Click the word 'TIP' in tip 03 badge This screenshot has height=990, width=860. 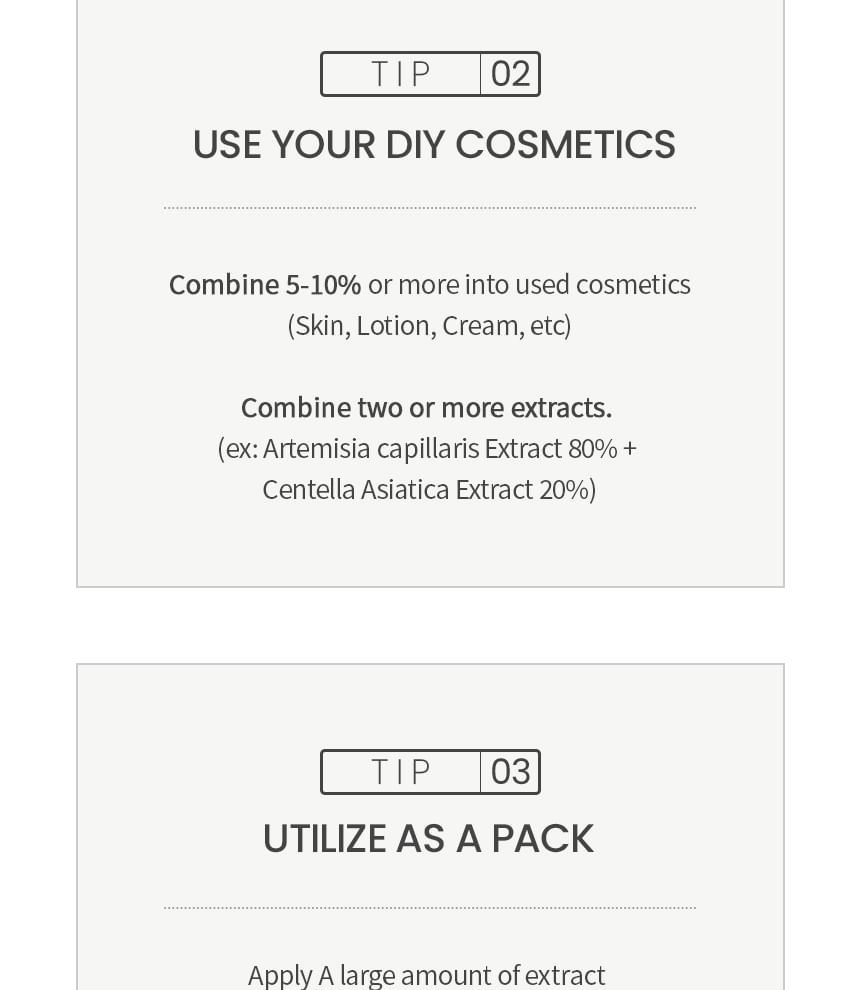[x=401, y=772]
